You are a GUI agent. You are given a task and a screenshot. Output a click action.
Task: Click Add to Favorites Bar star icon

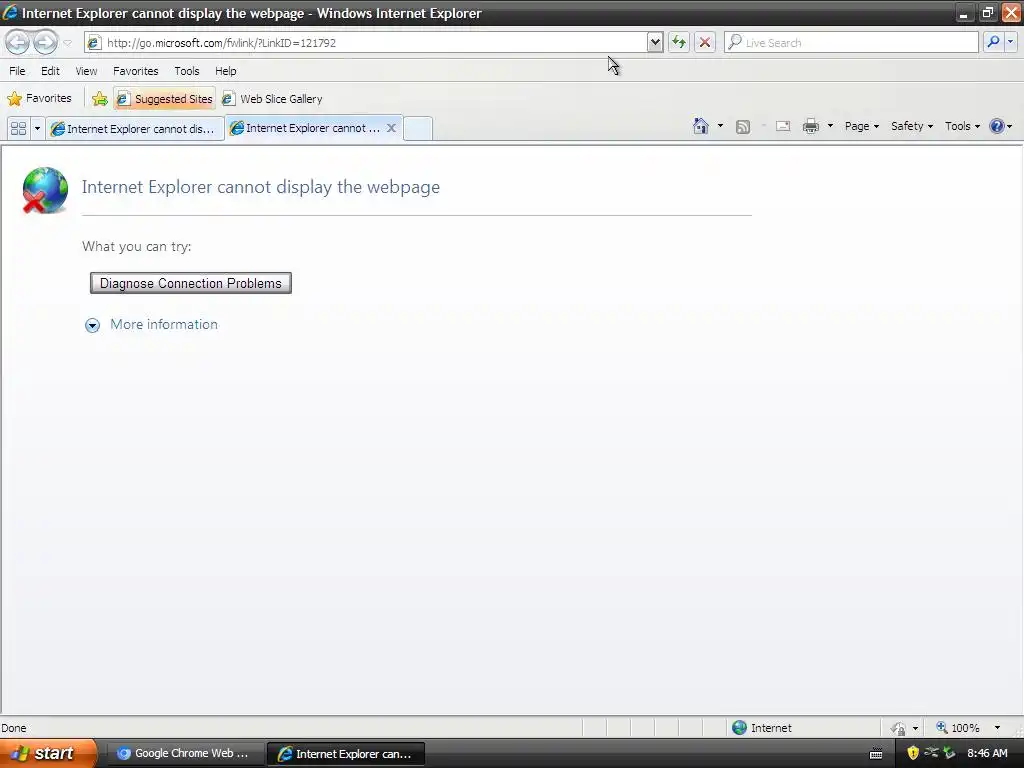point(99,99)
